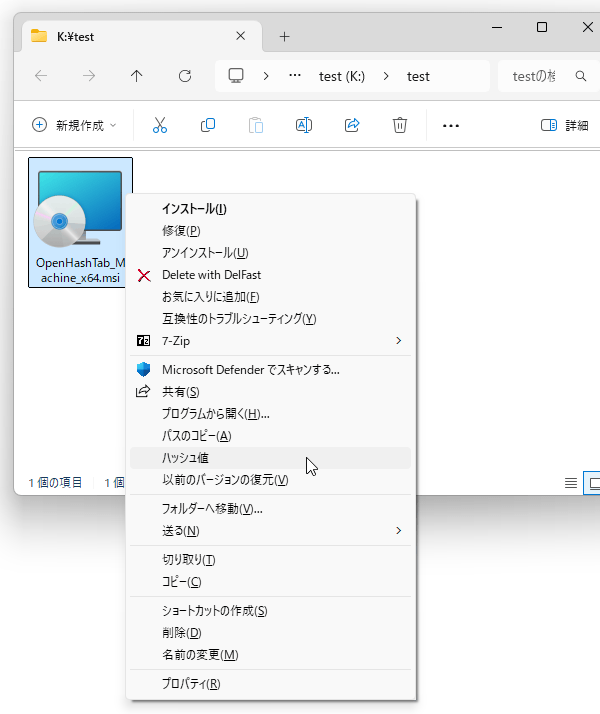Go back with the left arrow
The width and height of the screenshot is (600, 714).
[x=41, y=76]
